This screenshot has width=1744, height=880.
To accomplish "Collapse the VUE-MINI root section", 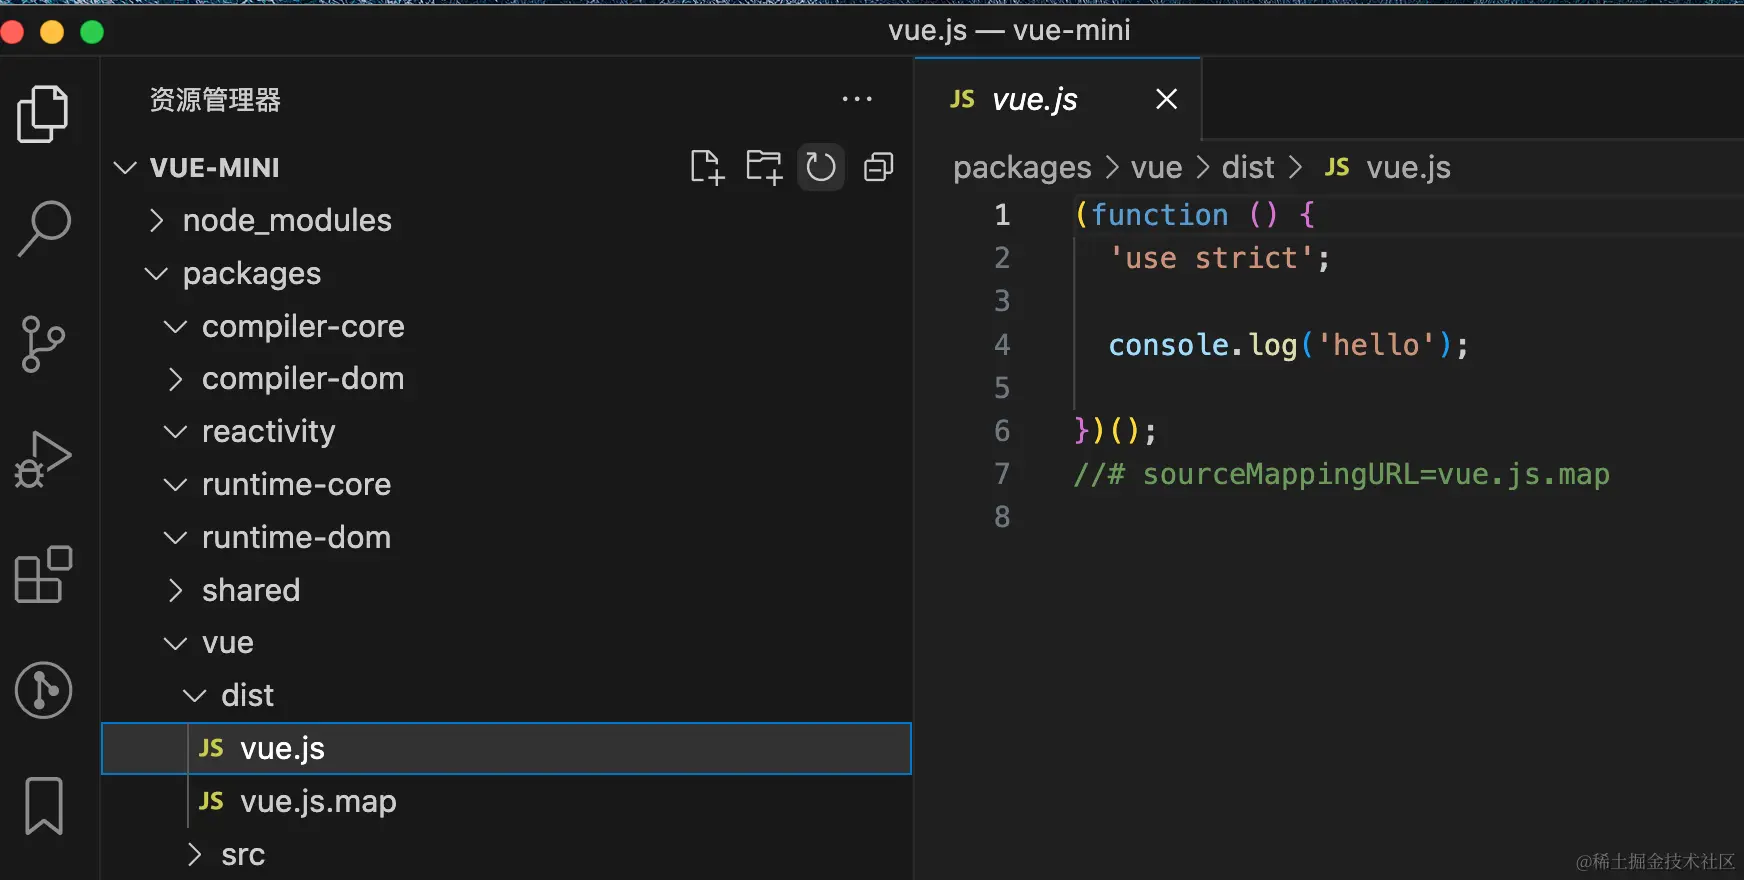I will (125, 167).
